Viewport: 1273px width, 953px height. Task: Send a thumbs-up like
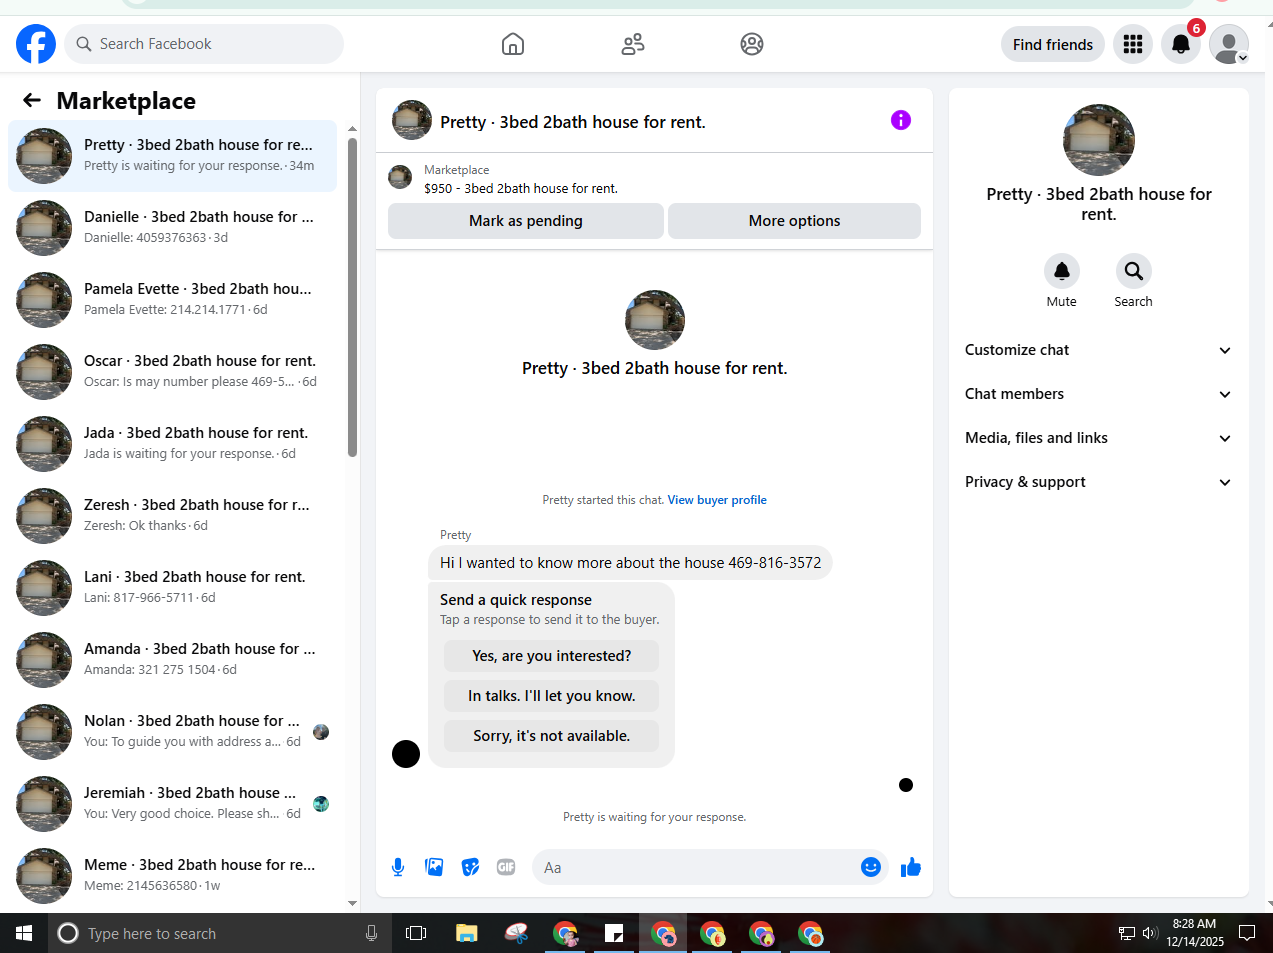[910, 867]
